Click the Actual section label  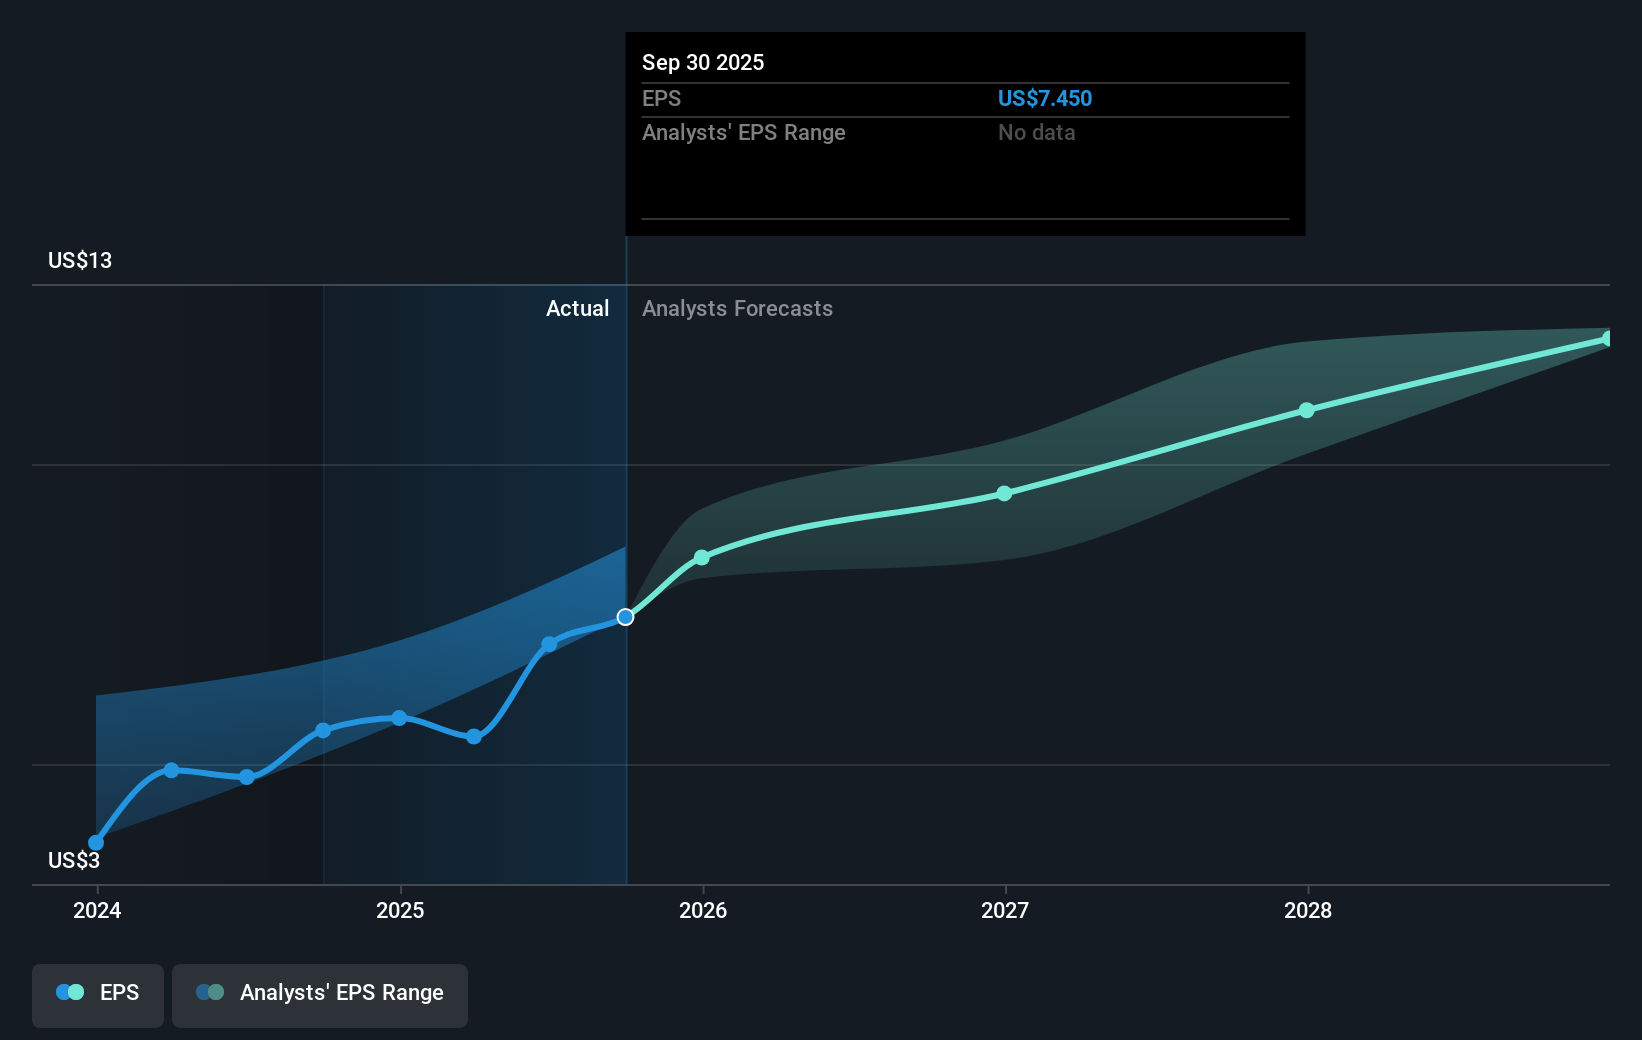click(x=577, y=308)
